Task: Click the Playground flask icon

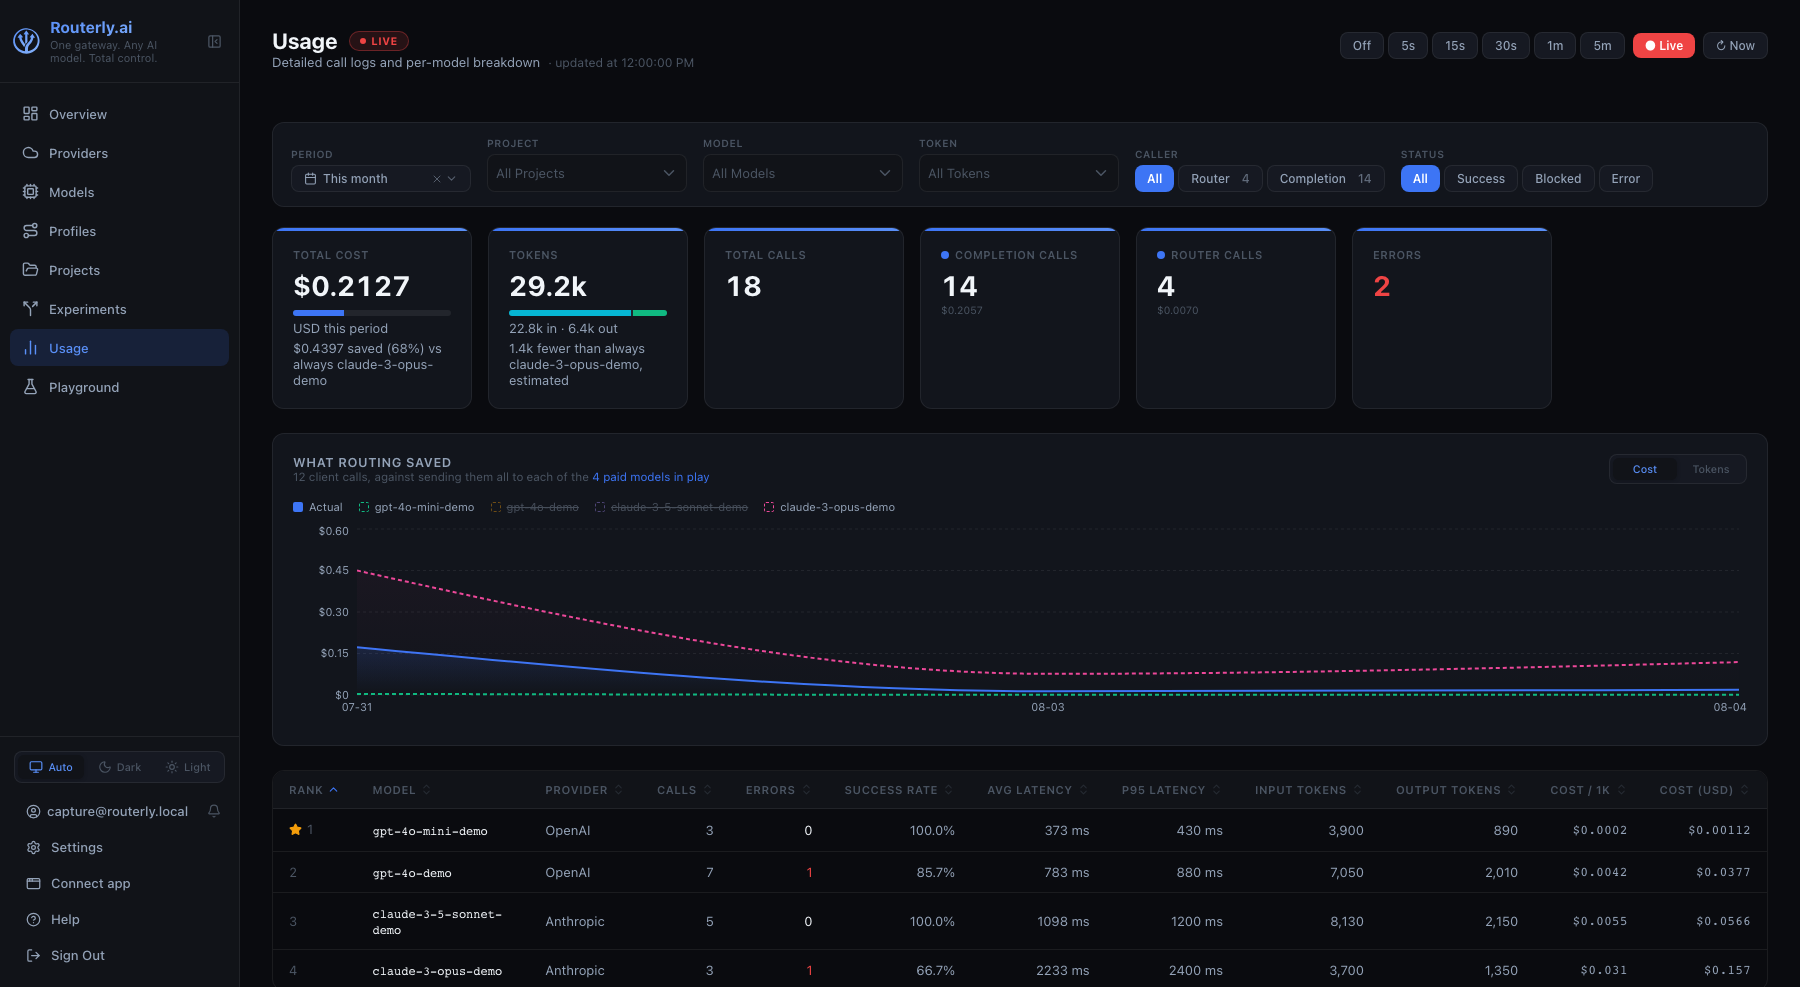Action: click(x=31, y=387)
